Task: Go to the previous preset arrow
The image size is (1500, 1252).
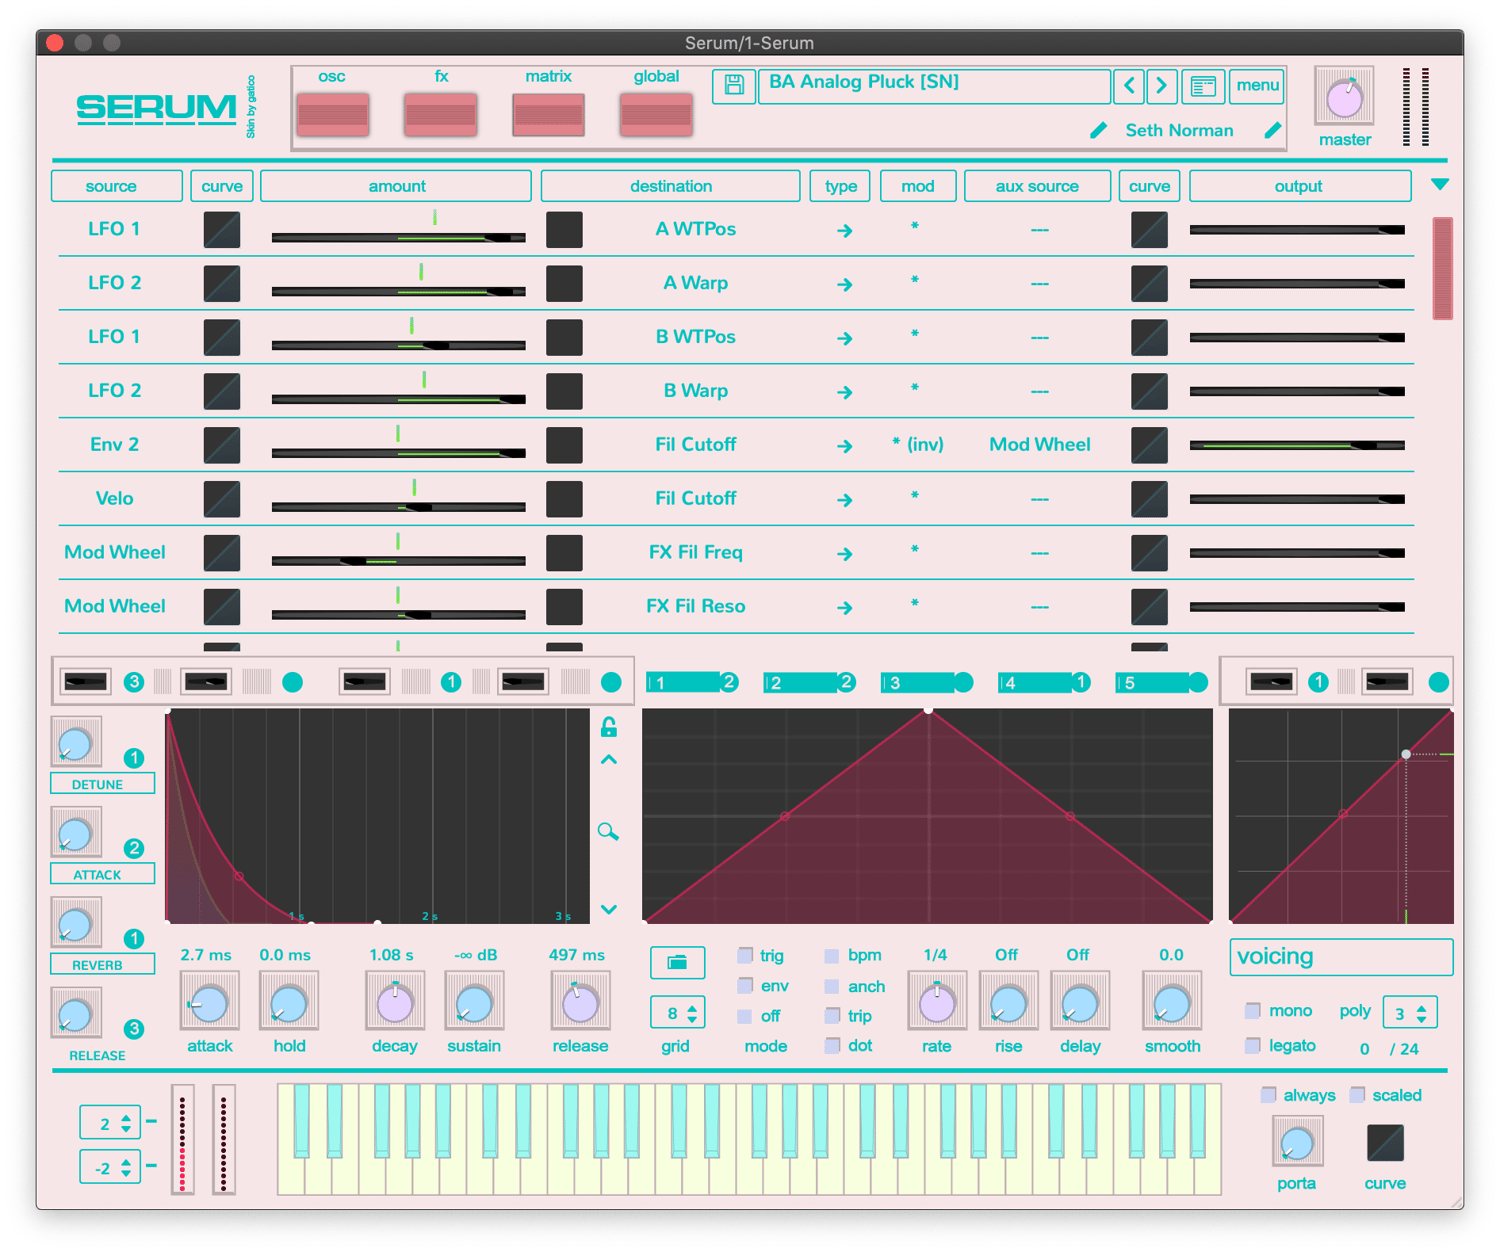Action: (1129, 86)
